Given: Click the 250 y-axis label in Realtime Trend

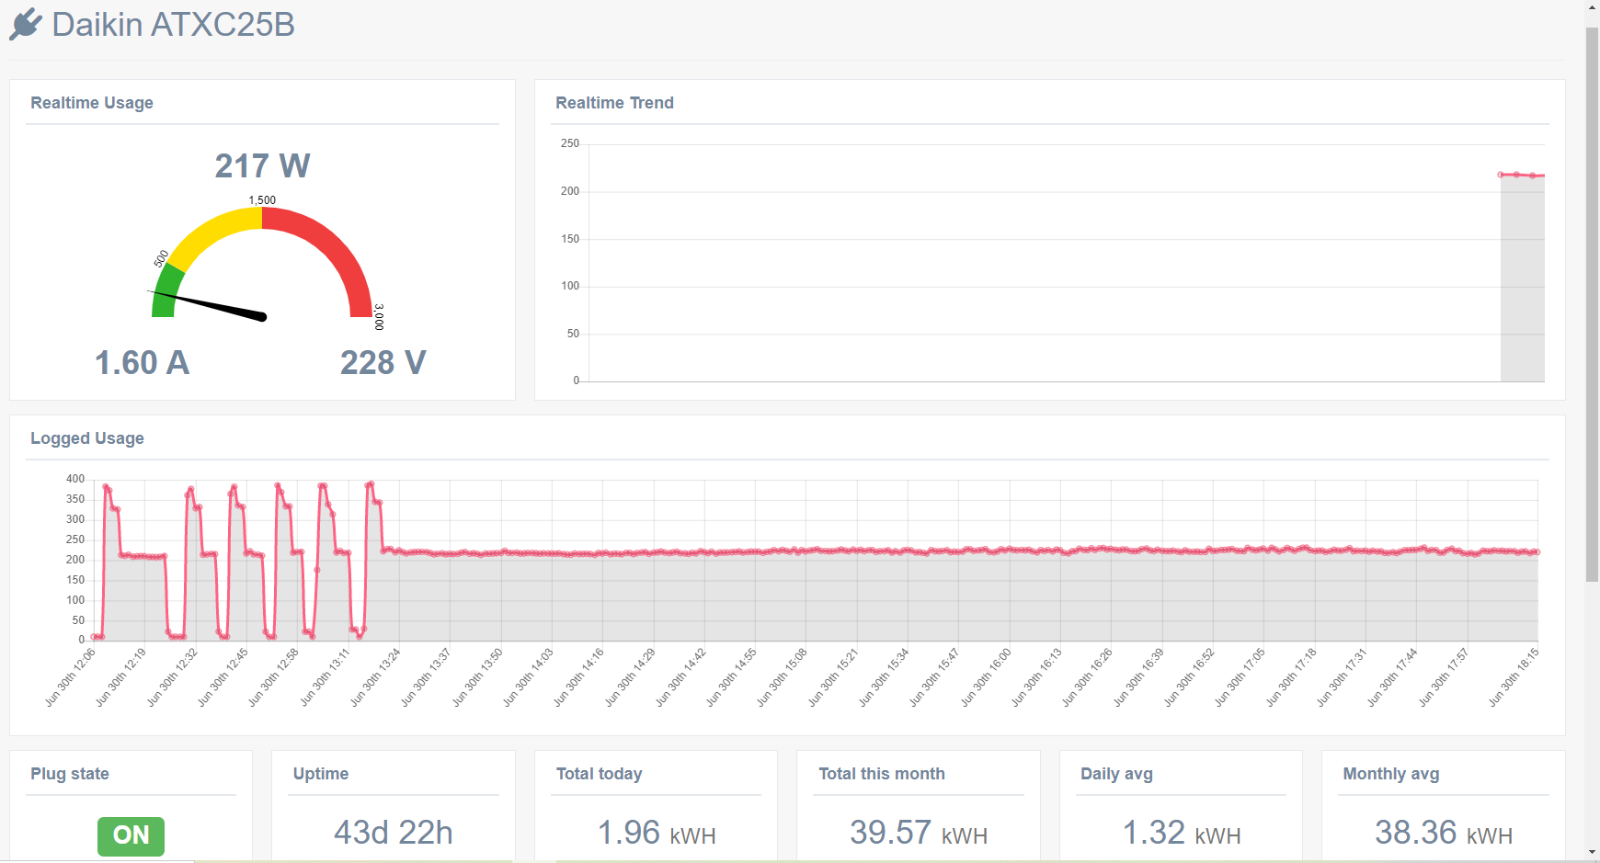Looking at the screenshot, I should (570, 143).
